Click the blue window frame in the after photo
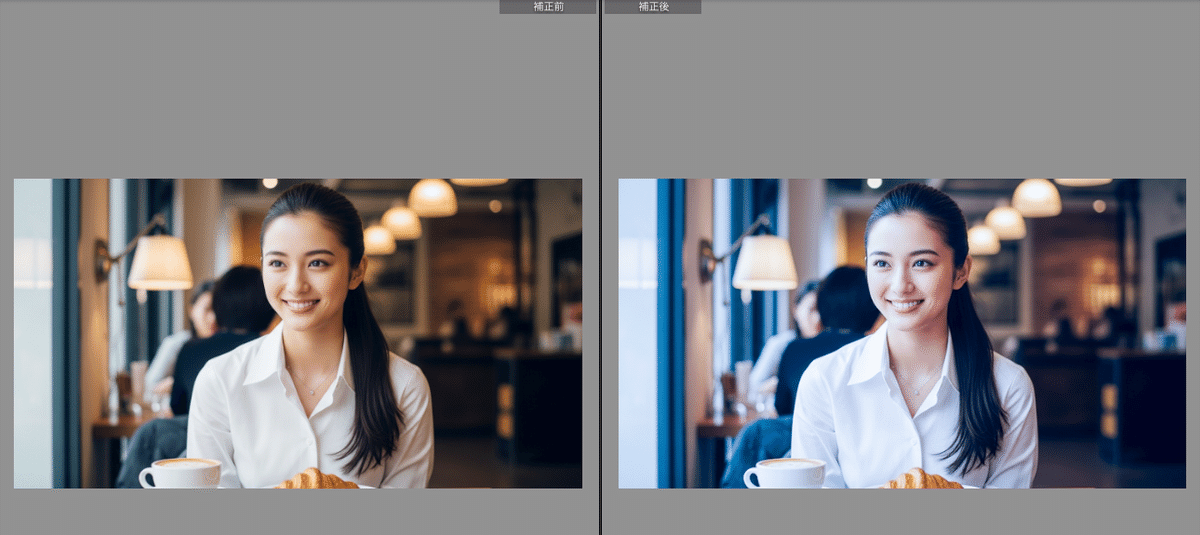The height and width of the screenshot is (535, 1200). click(x=670, y=330)
